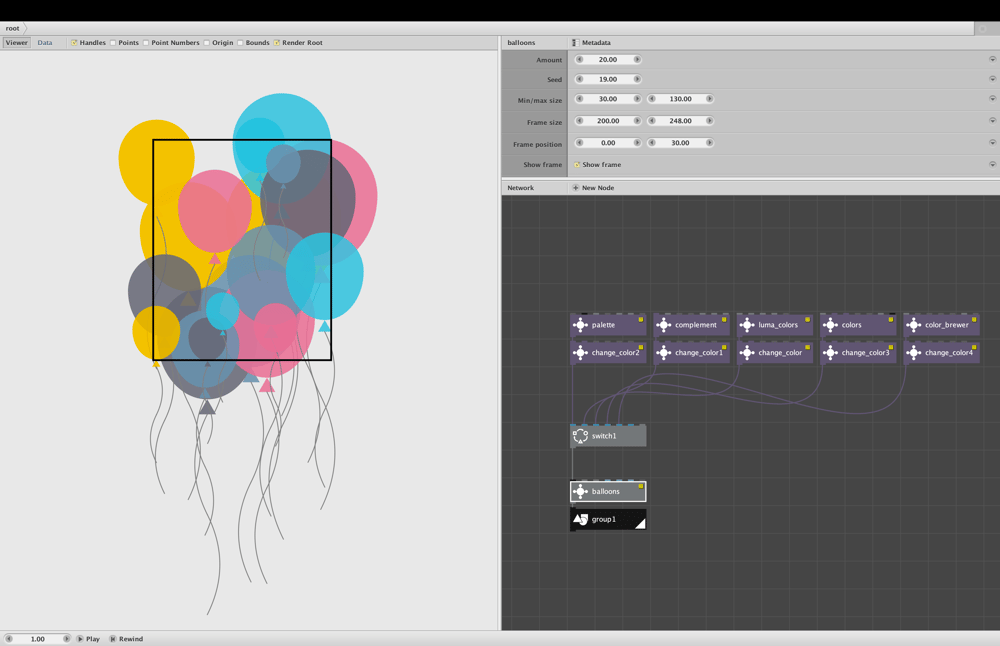
Task: Click the New Node button
Action: [x=593, y=188]
